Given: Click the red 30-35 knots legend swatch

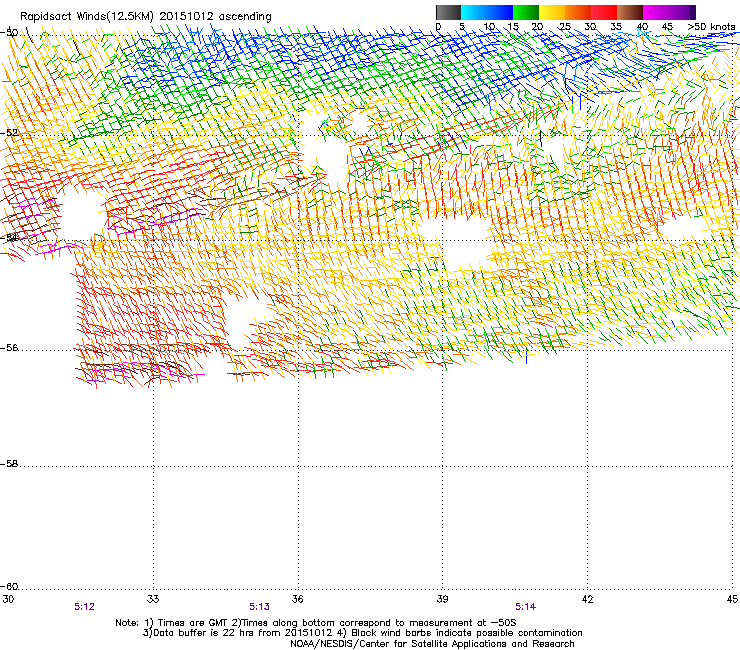Looking at the screenshot, I should pos(604,12).
